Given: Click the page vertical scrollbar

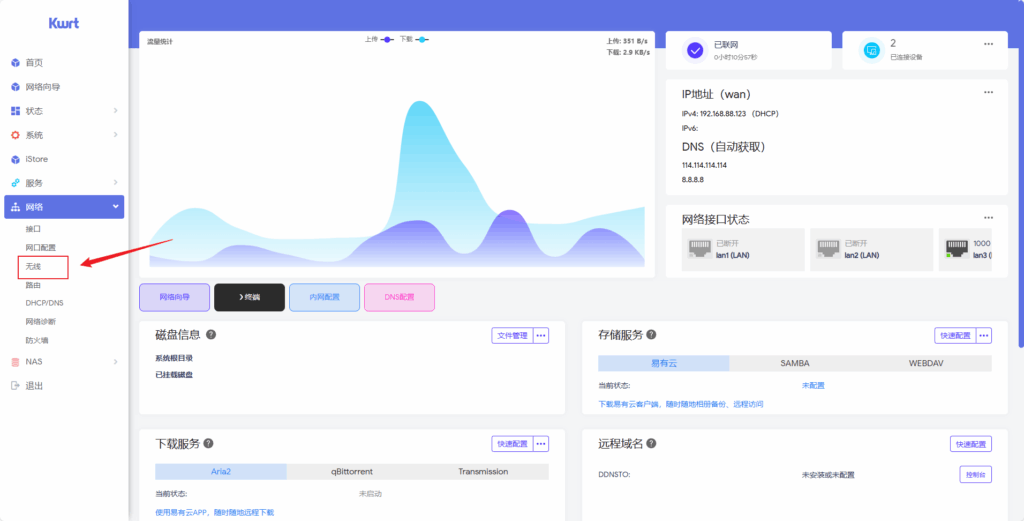Looking at the screenshot, I should coord(1020,200).
